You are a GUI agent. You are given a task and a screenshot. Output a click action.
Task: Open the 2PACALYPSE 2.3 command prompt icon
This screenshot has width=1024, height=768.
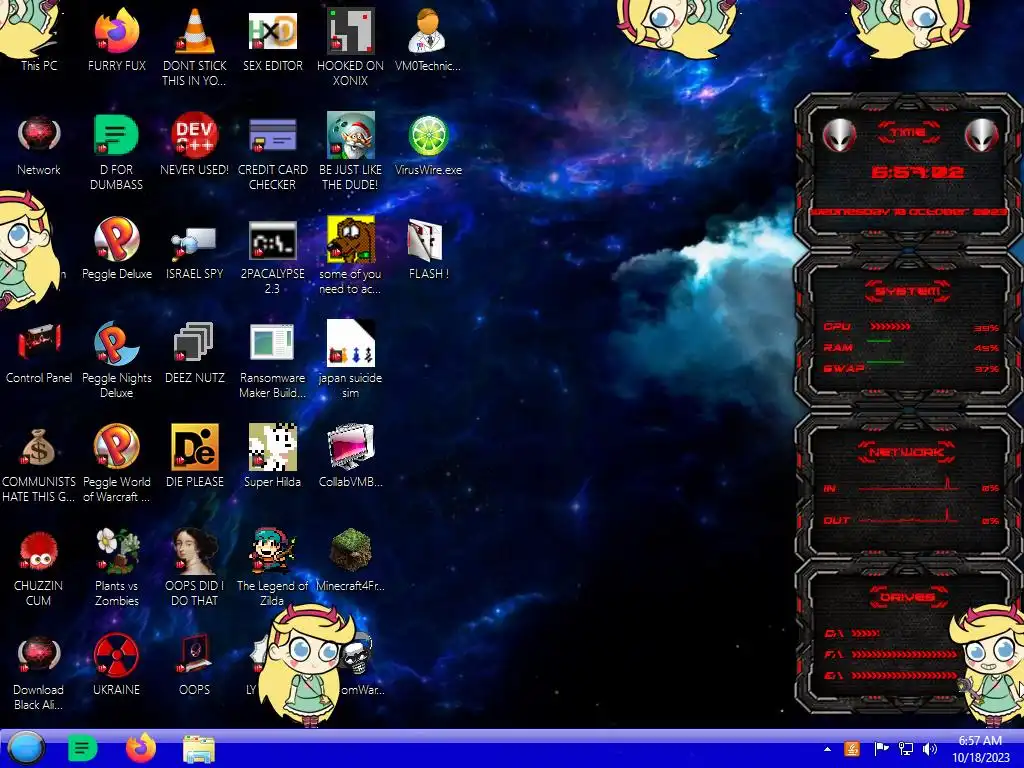pos(272,256)
